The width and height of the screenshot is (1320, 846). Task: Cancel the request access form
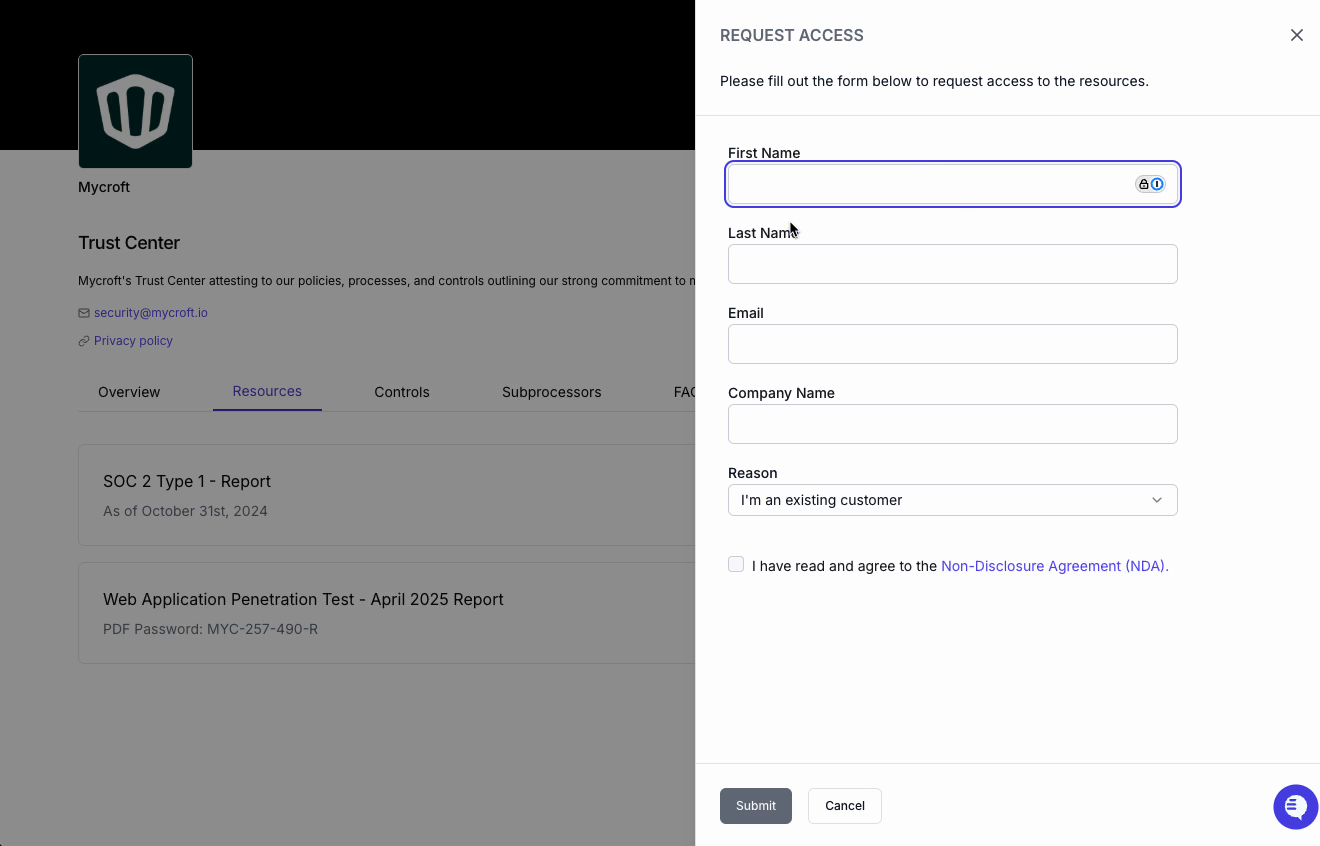coord(845,806)
